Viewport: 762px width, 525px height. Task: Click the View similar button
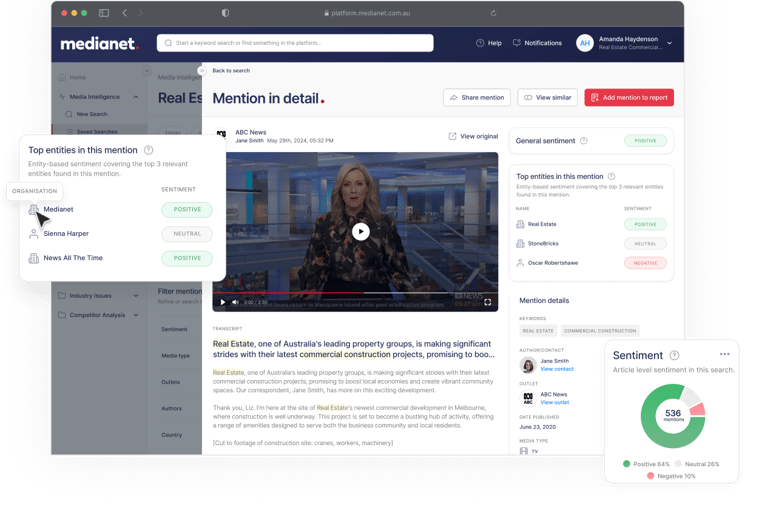547,98
